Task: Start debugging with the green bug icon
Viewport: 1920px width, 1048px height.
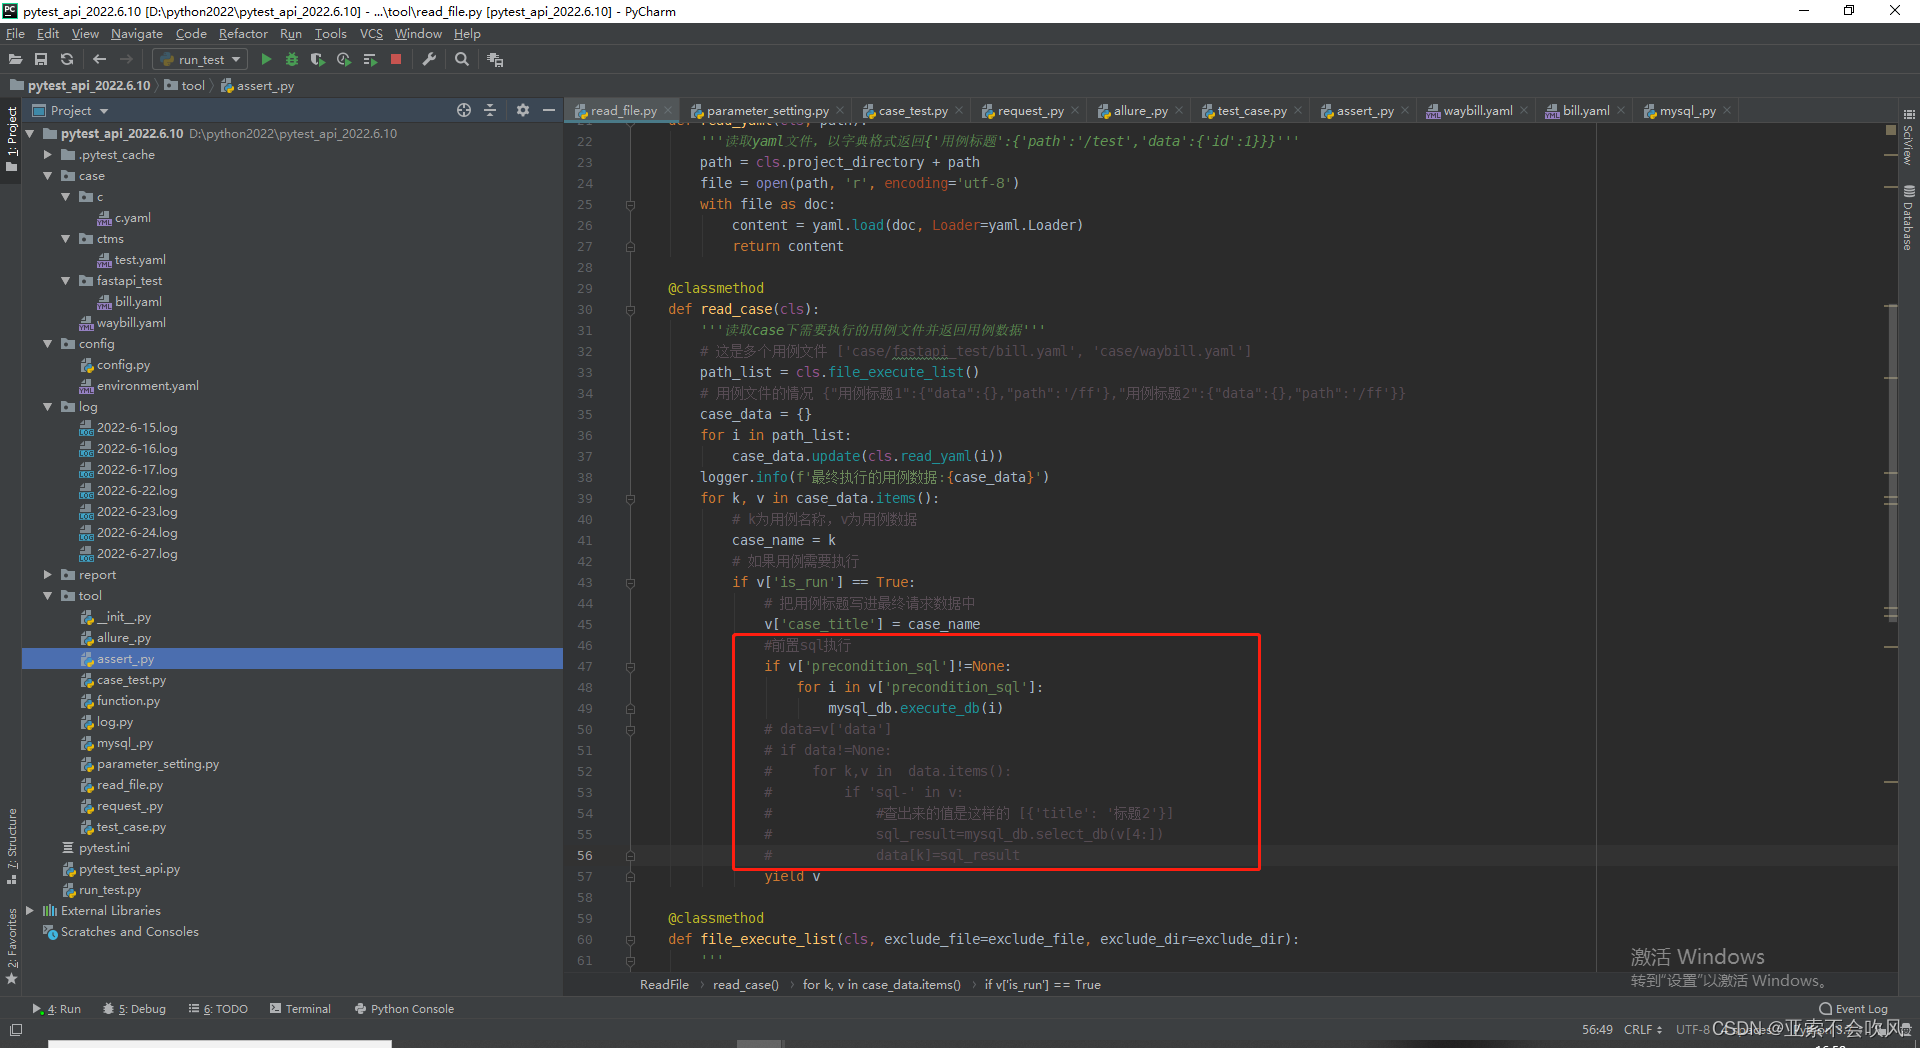Action: point(292,60)
